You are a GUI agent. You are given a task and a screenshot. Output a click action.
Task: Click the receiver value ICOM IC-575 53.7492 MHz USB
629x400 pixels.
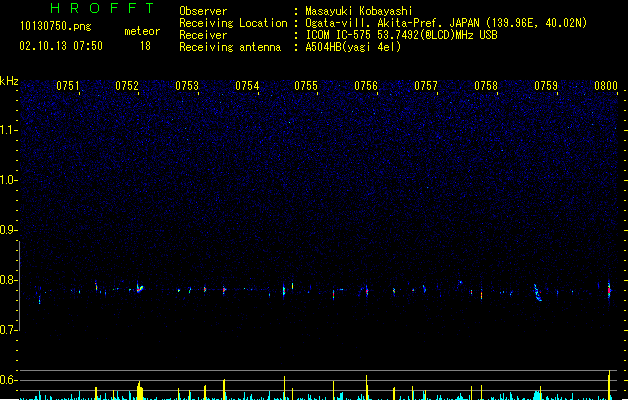pyautogui.click(x=401, y=35)
